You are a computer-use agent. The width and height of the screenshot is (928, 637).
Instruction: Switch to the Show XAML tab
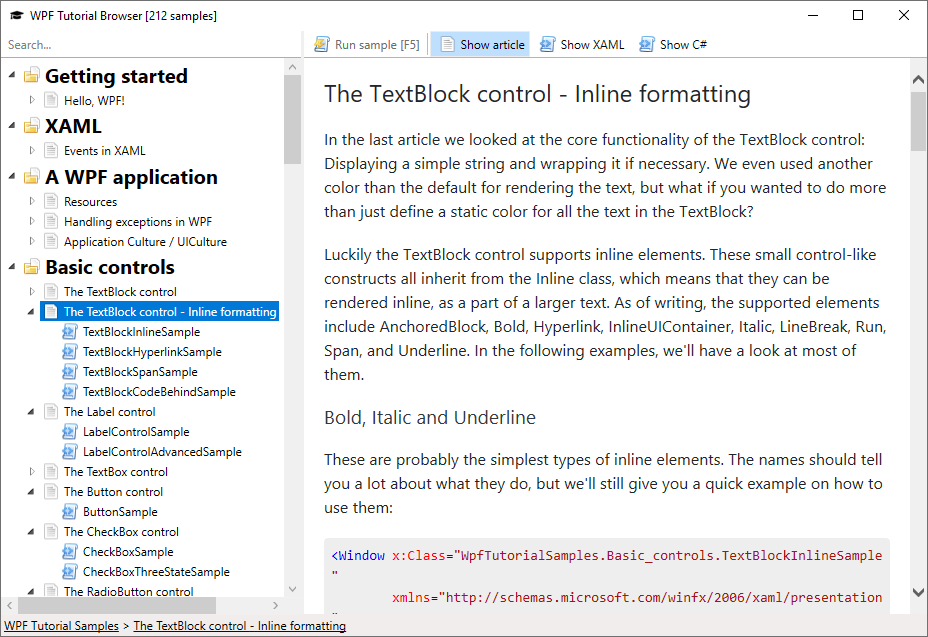[582, 43]
